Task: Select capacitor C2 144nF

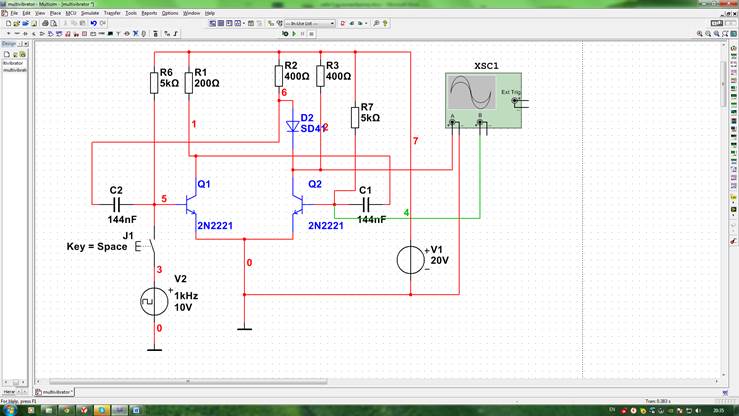Action: (x=116, y=204)
